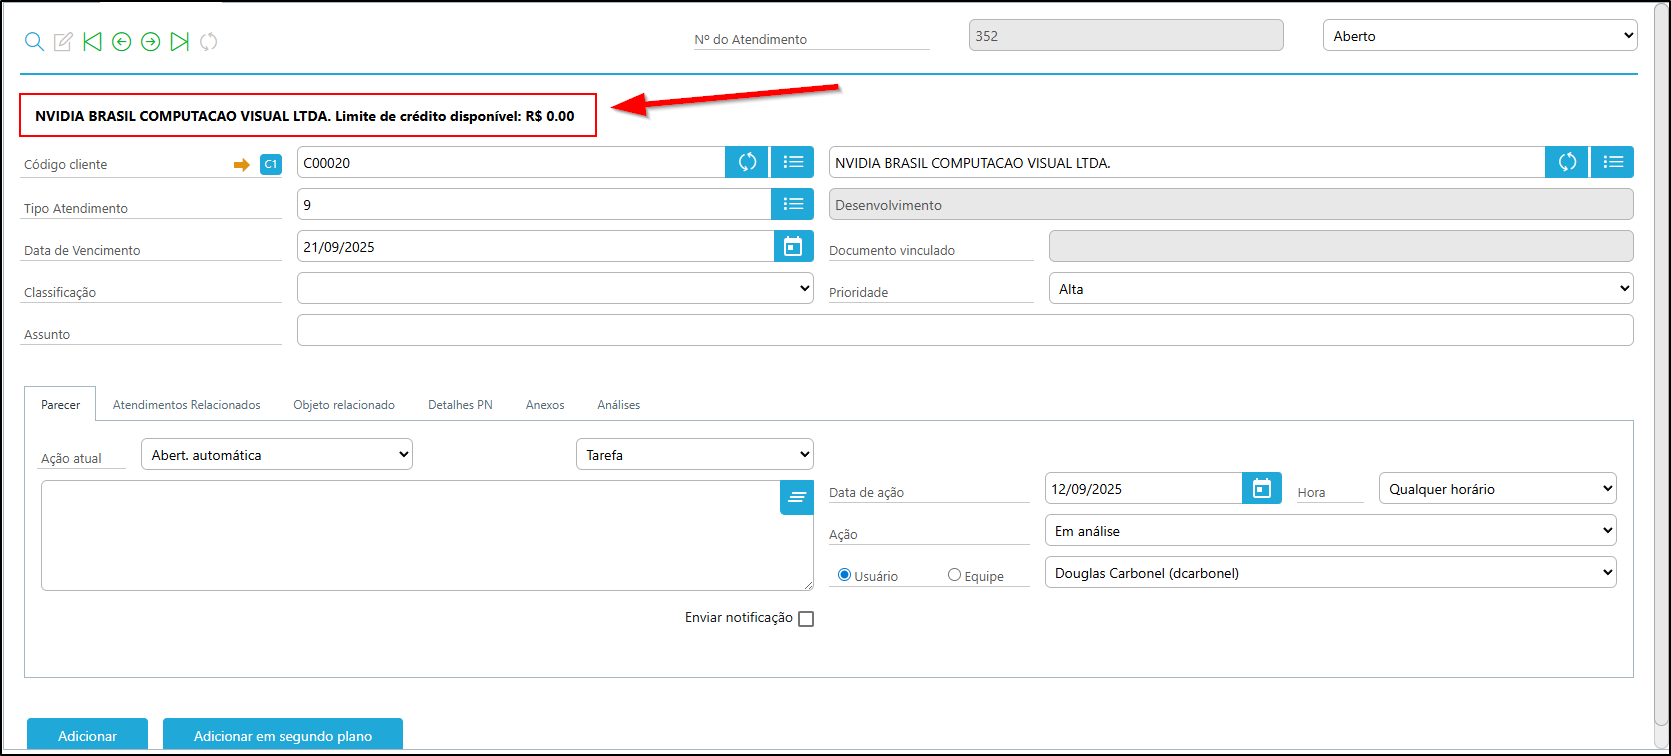Refresh the client code C00020 field

(747, 162)
